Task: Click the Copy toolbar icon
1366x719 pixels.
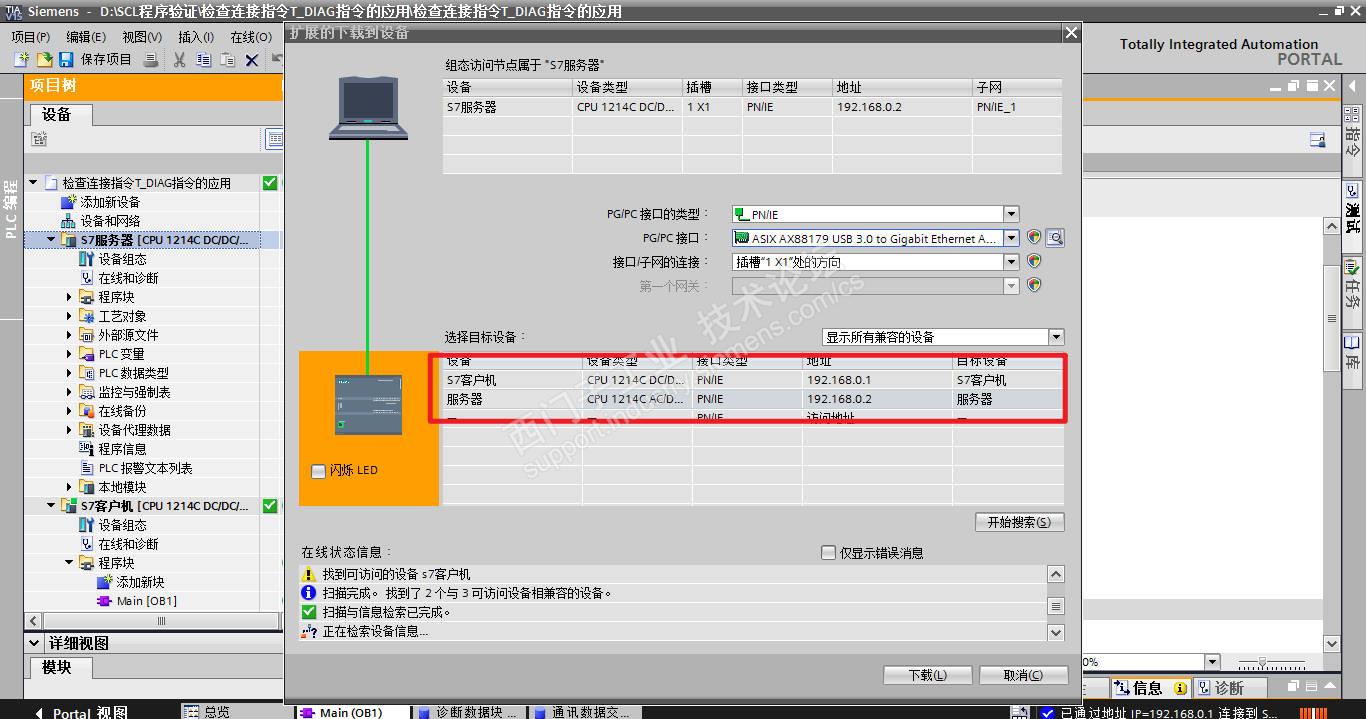Action: (203, 60)
